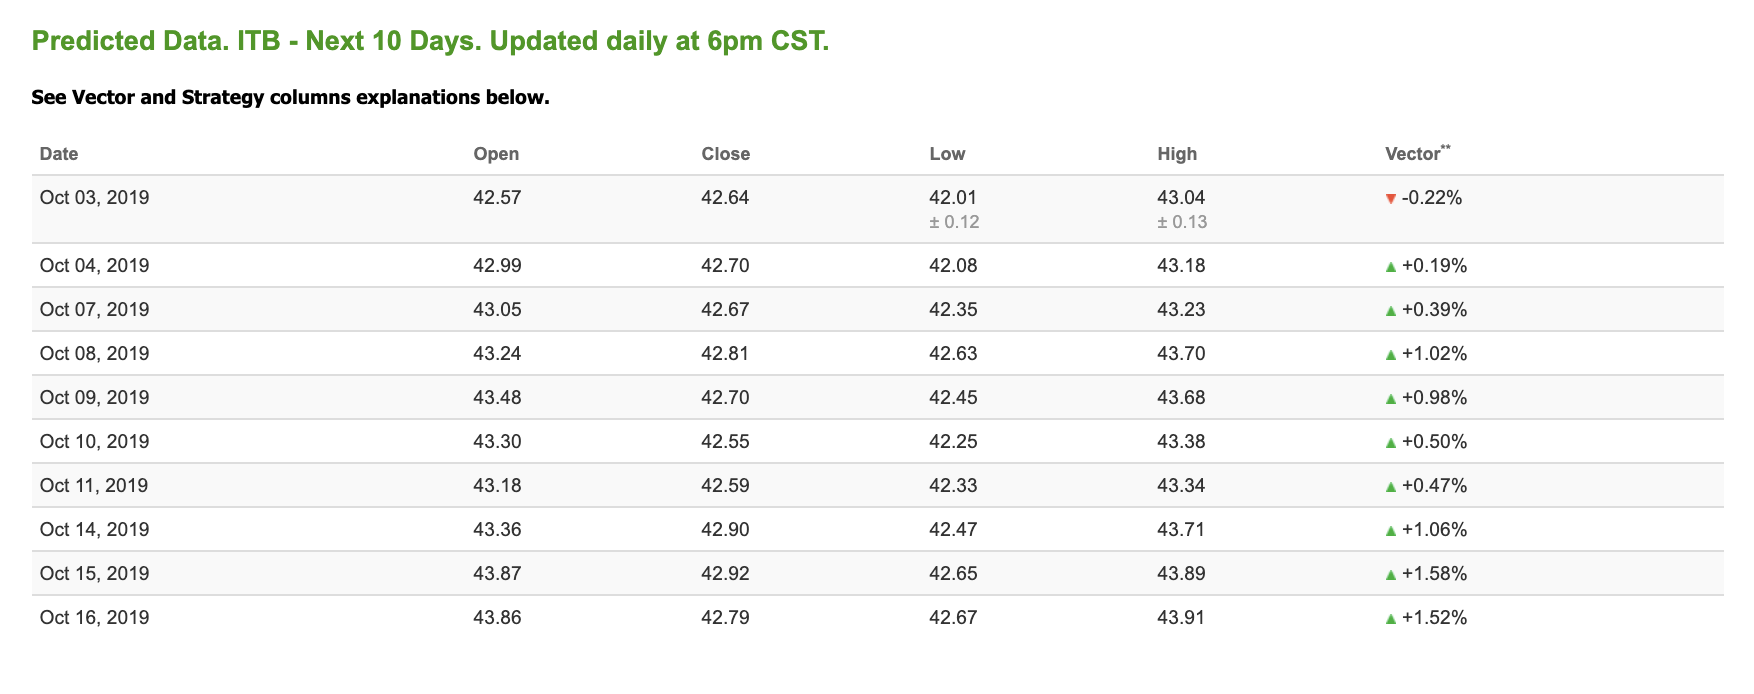
Task: Click the green up arrow beside +0.98%
Action: (x=1390, y=399)
